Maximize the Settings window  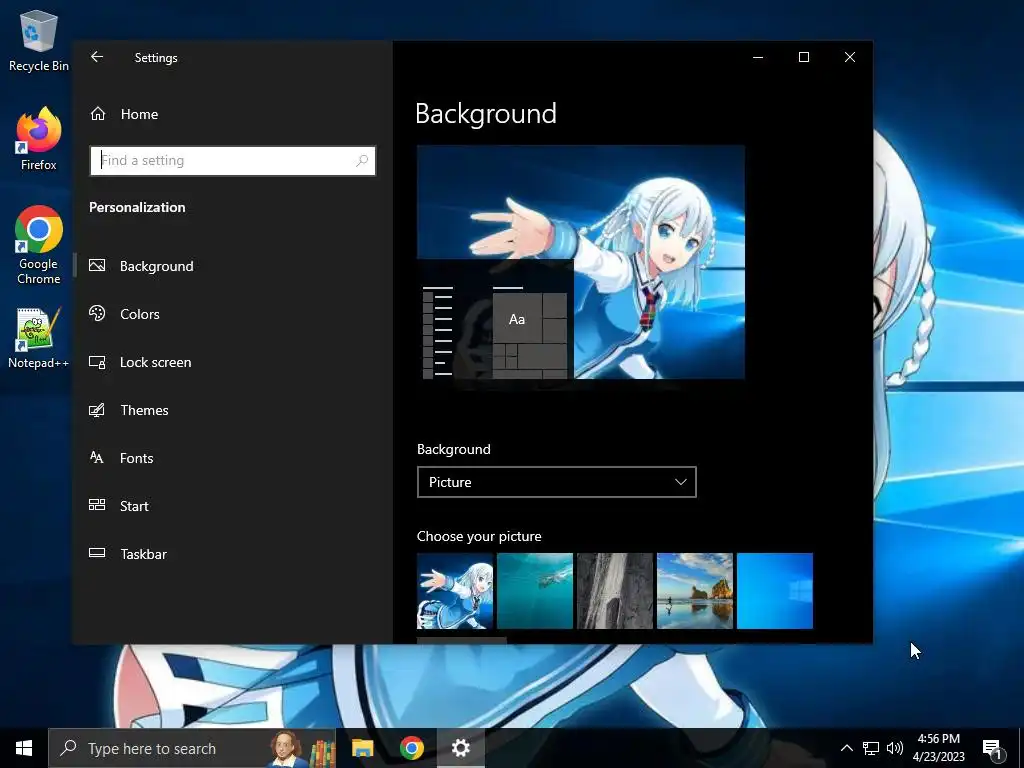coord(804,57)
